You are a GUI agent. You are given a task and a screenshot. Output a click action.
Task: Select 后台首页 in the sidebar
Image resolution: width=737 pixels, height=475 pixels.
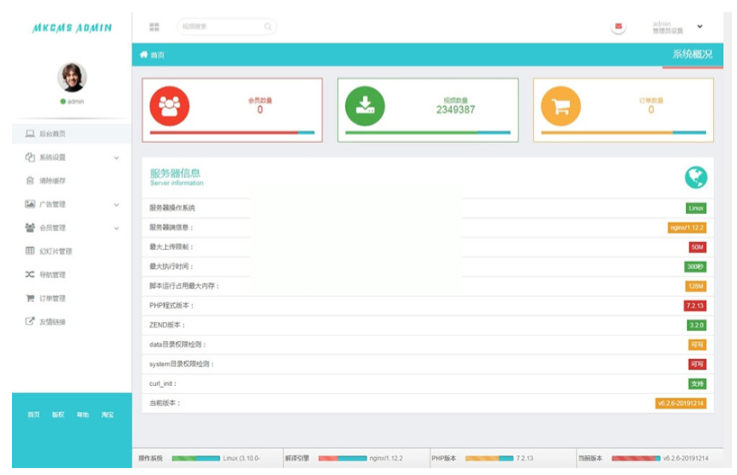[x=54, y=133]
